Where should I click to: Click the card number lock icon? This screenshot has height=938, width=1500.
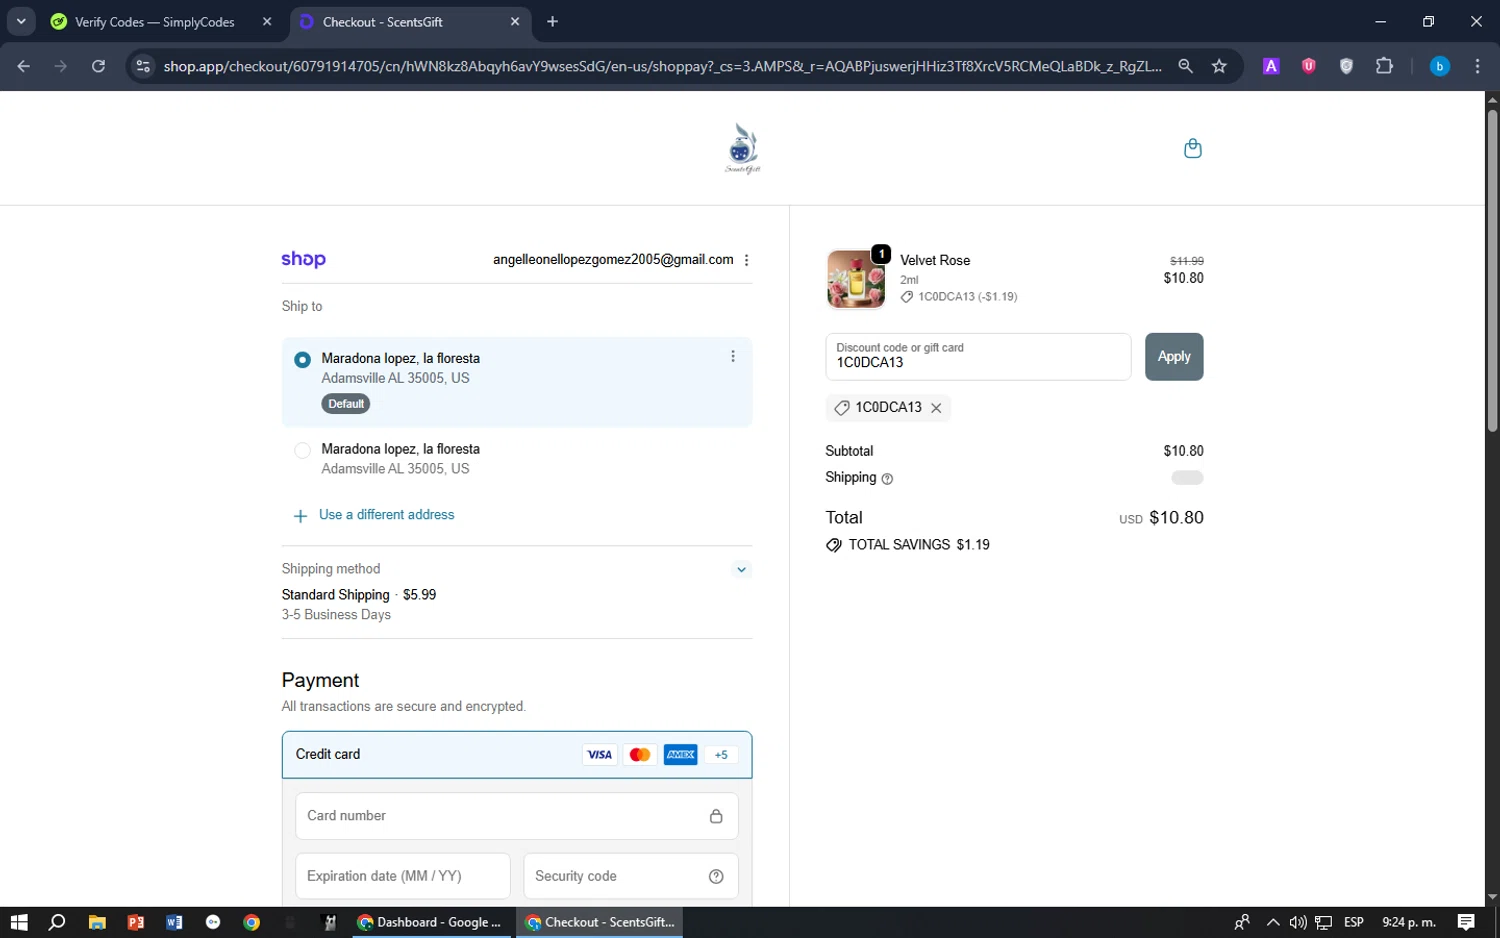coord(716,816)
